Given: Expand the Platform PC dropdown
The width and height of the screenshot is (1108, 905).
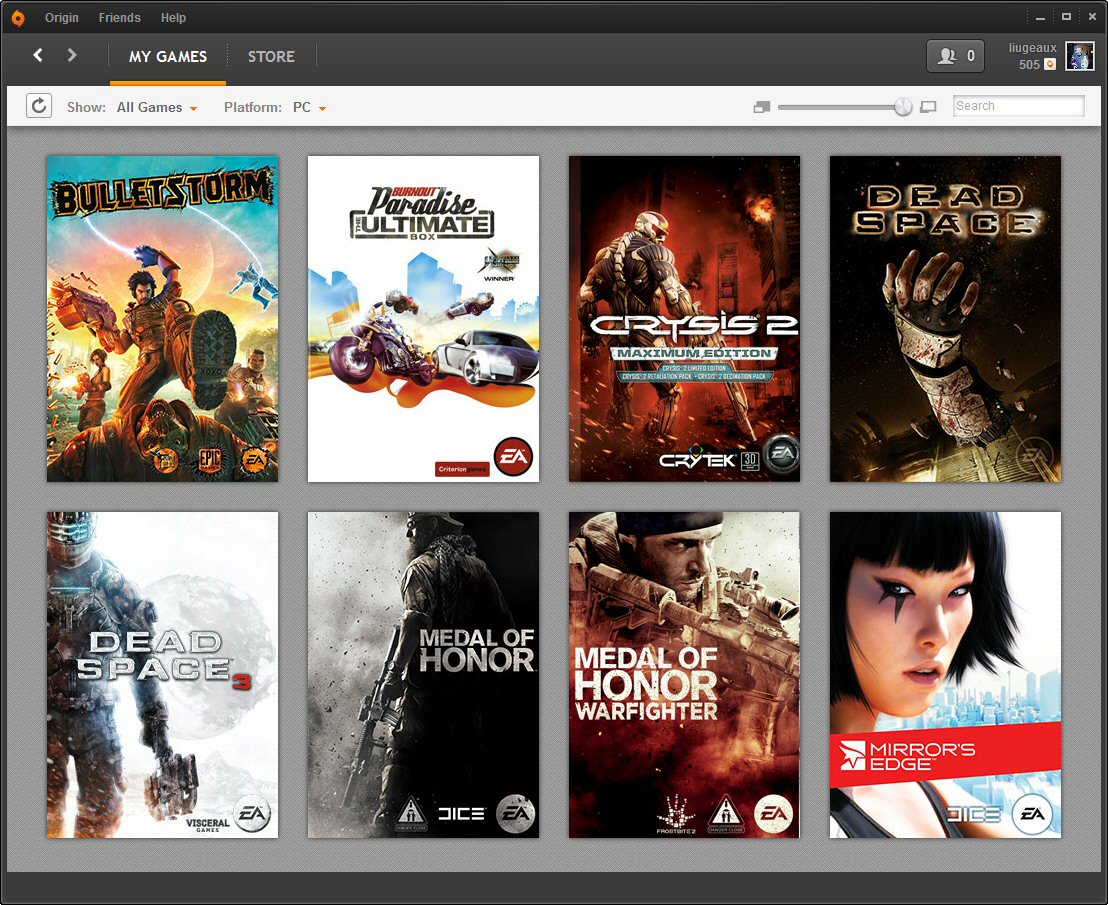Looking at the screenshot, I should pos(310,107).
